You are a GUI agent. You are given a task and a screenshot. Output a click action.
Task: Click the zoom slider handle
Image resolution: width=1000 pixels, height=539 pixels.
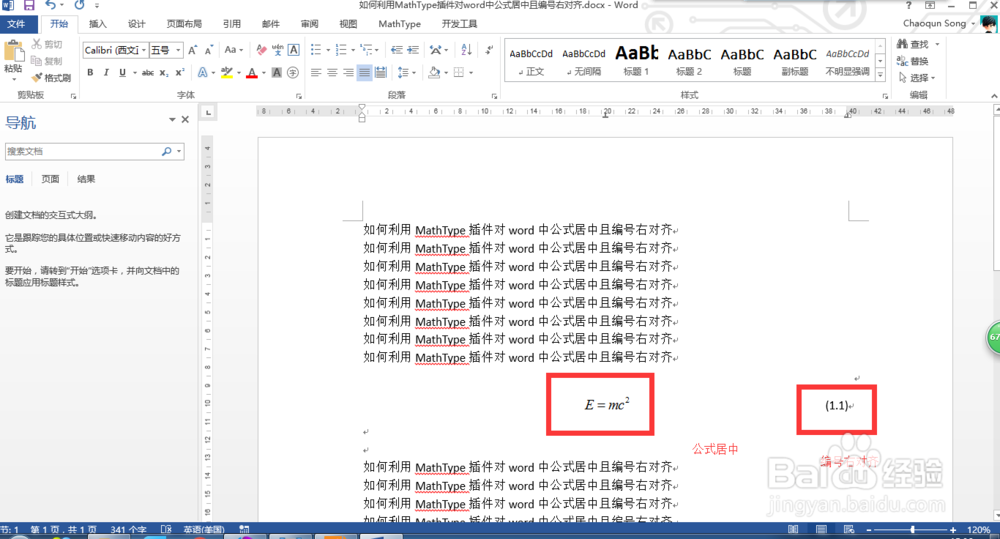(913, 529)
